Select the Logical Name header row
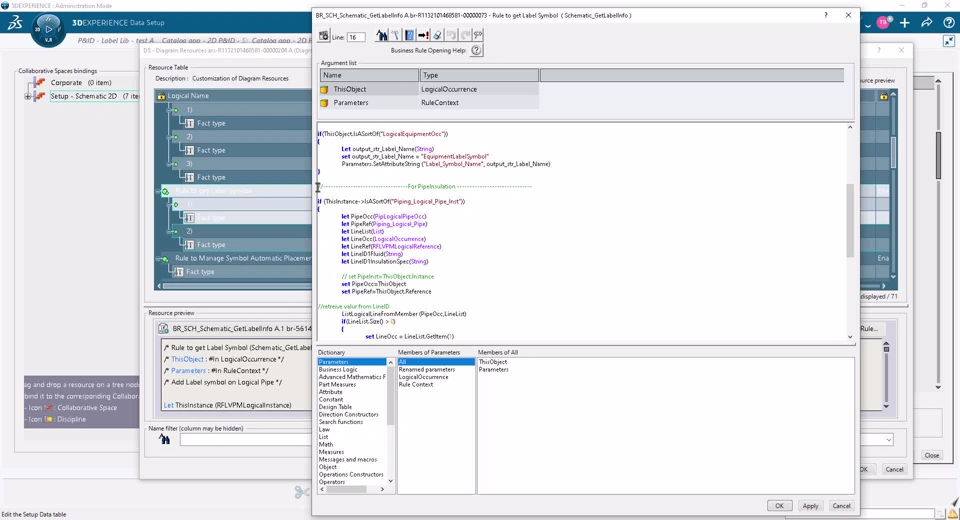The width and height of the screenshot is (960, 520). (x=234, y=96)
